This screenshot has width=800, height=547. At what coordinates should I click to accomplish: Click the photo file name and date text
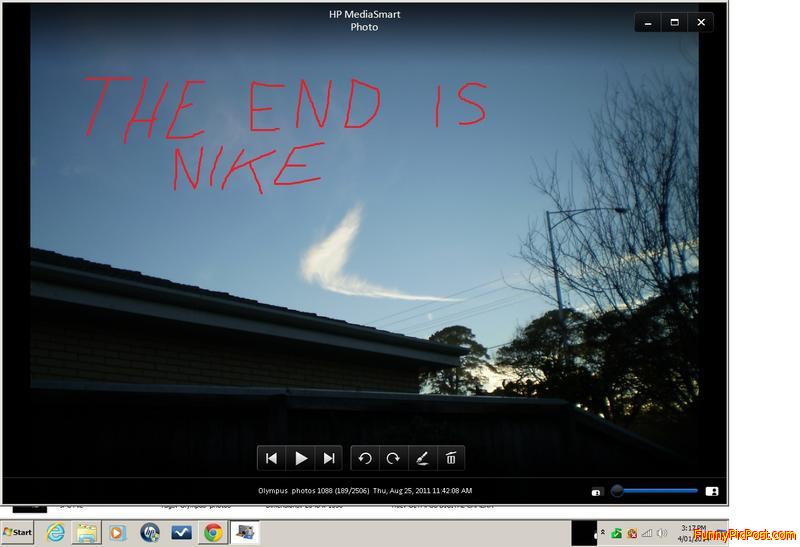(365, 490)
